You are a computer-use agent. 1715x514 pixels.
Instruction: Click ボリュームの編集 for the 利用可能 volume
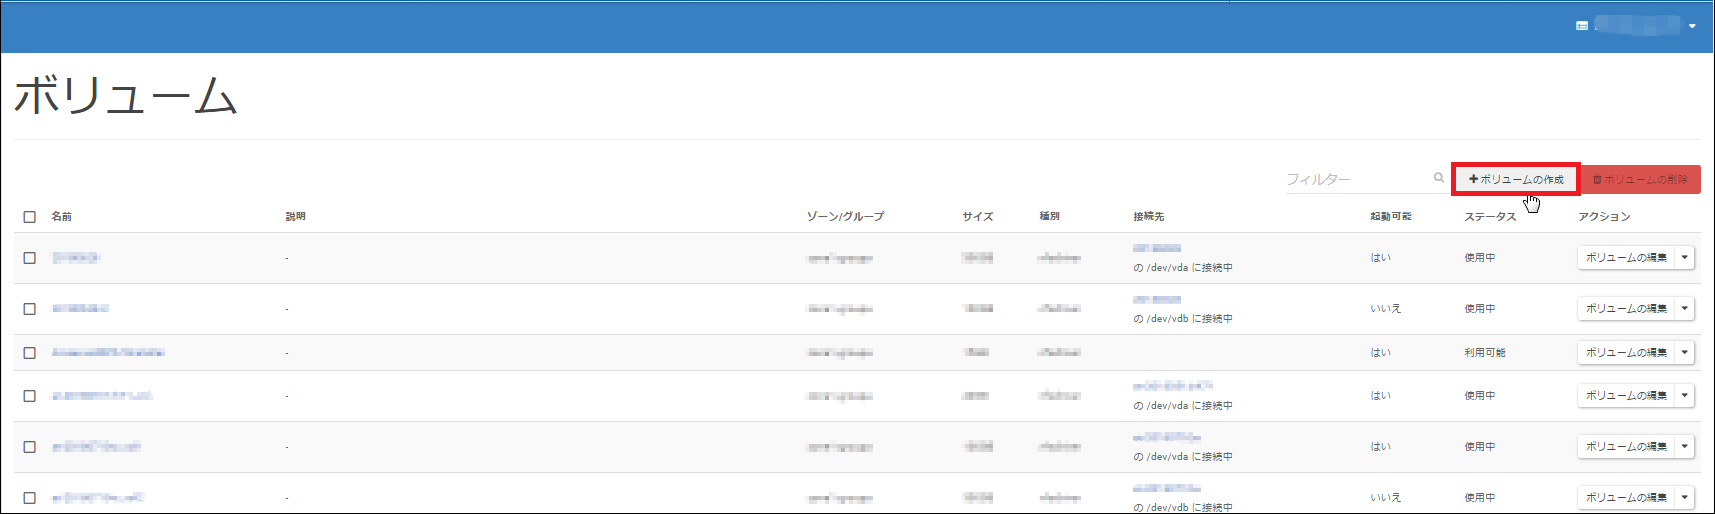1626,353
